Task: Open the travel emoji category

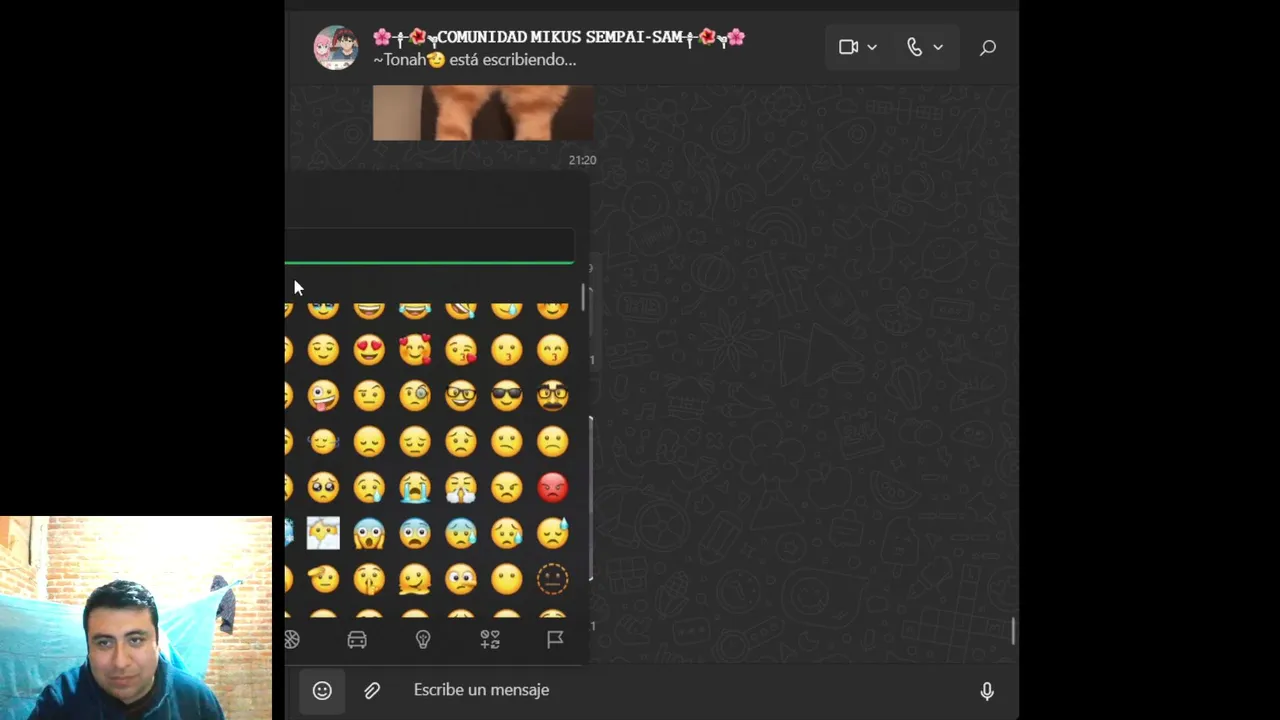Action: click(357, 639)
